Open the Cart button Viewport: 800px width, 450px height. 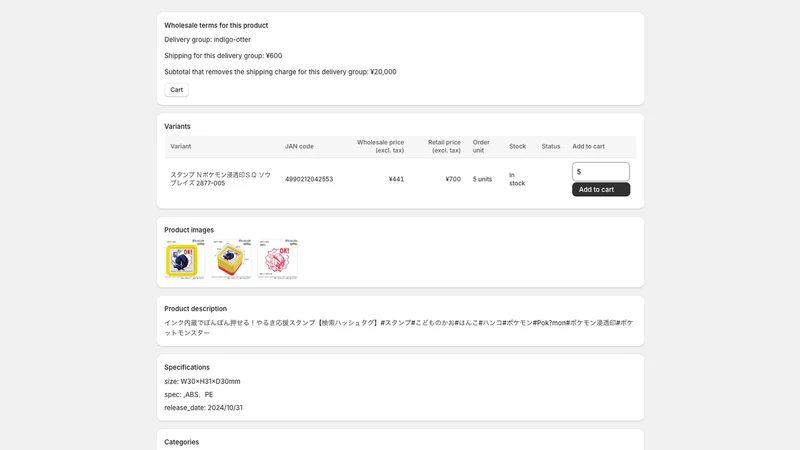177,90
